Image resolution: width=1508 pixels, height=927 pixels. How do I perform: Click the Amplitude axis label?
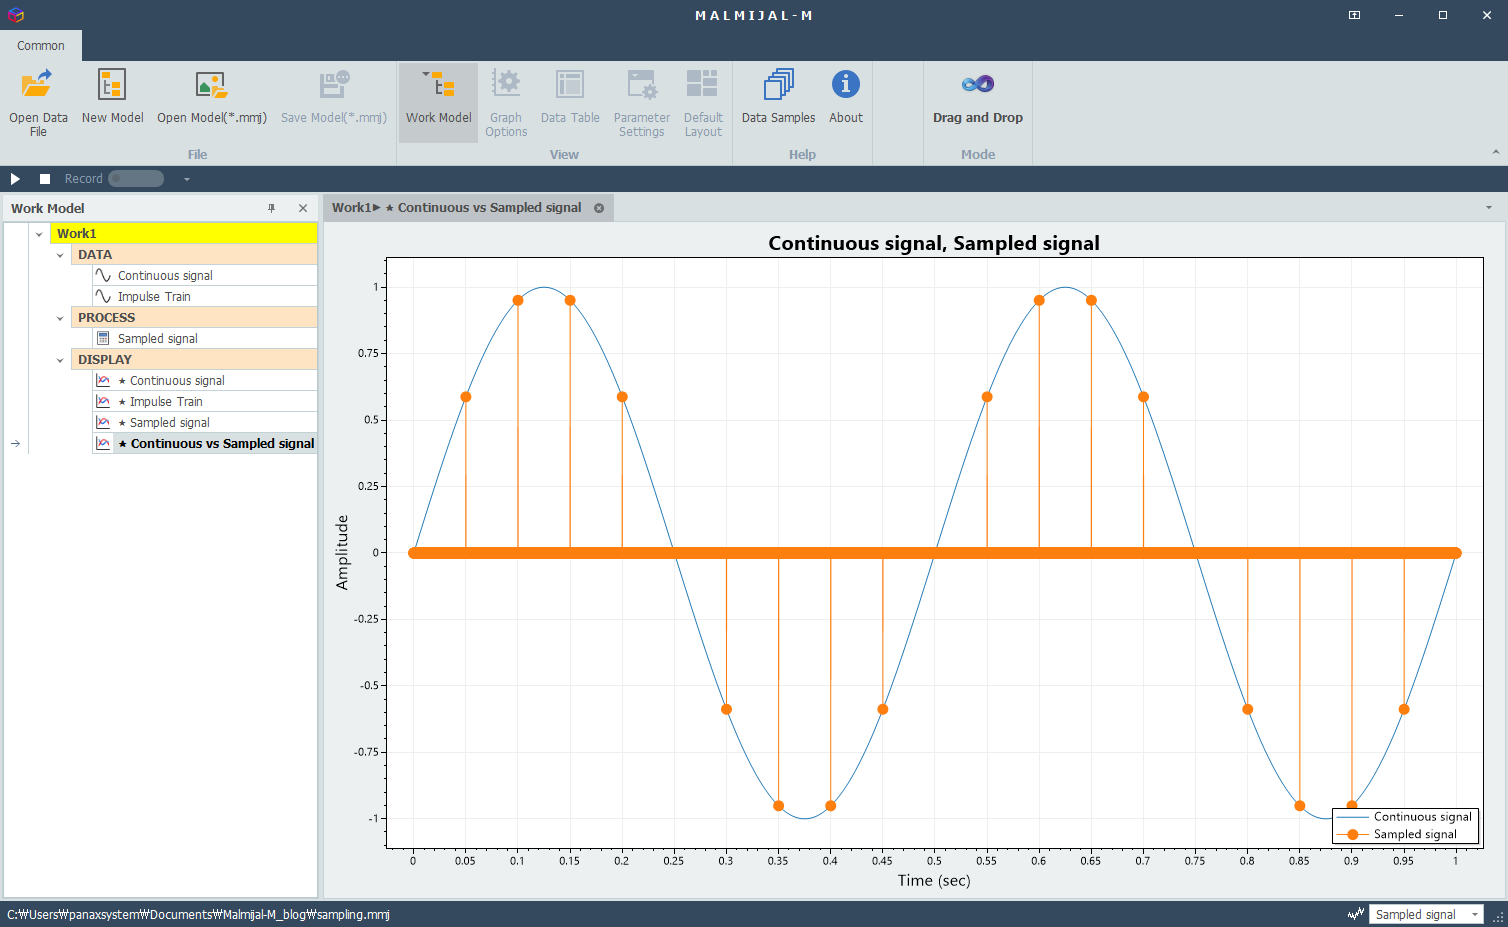342,552
